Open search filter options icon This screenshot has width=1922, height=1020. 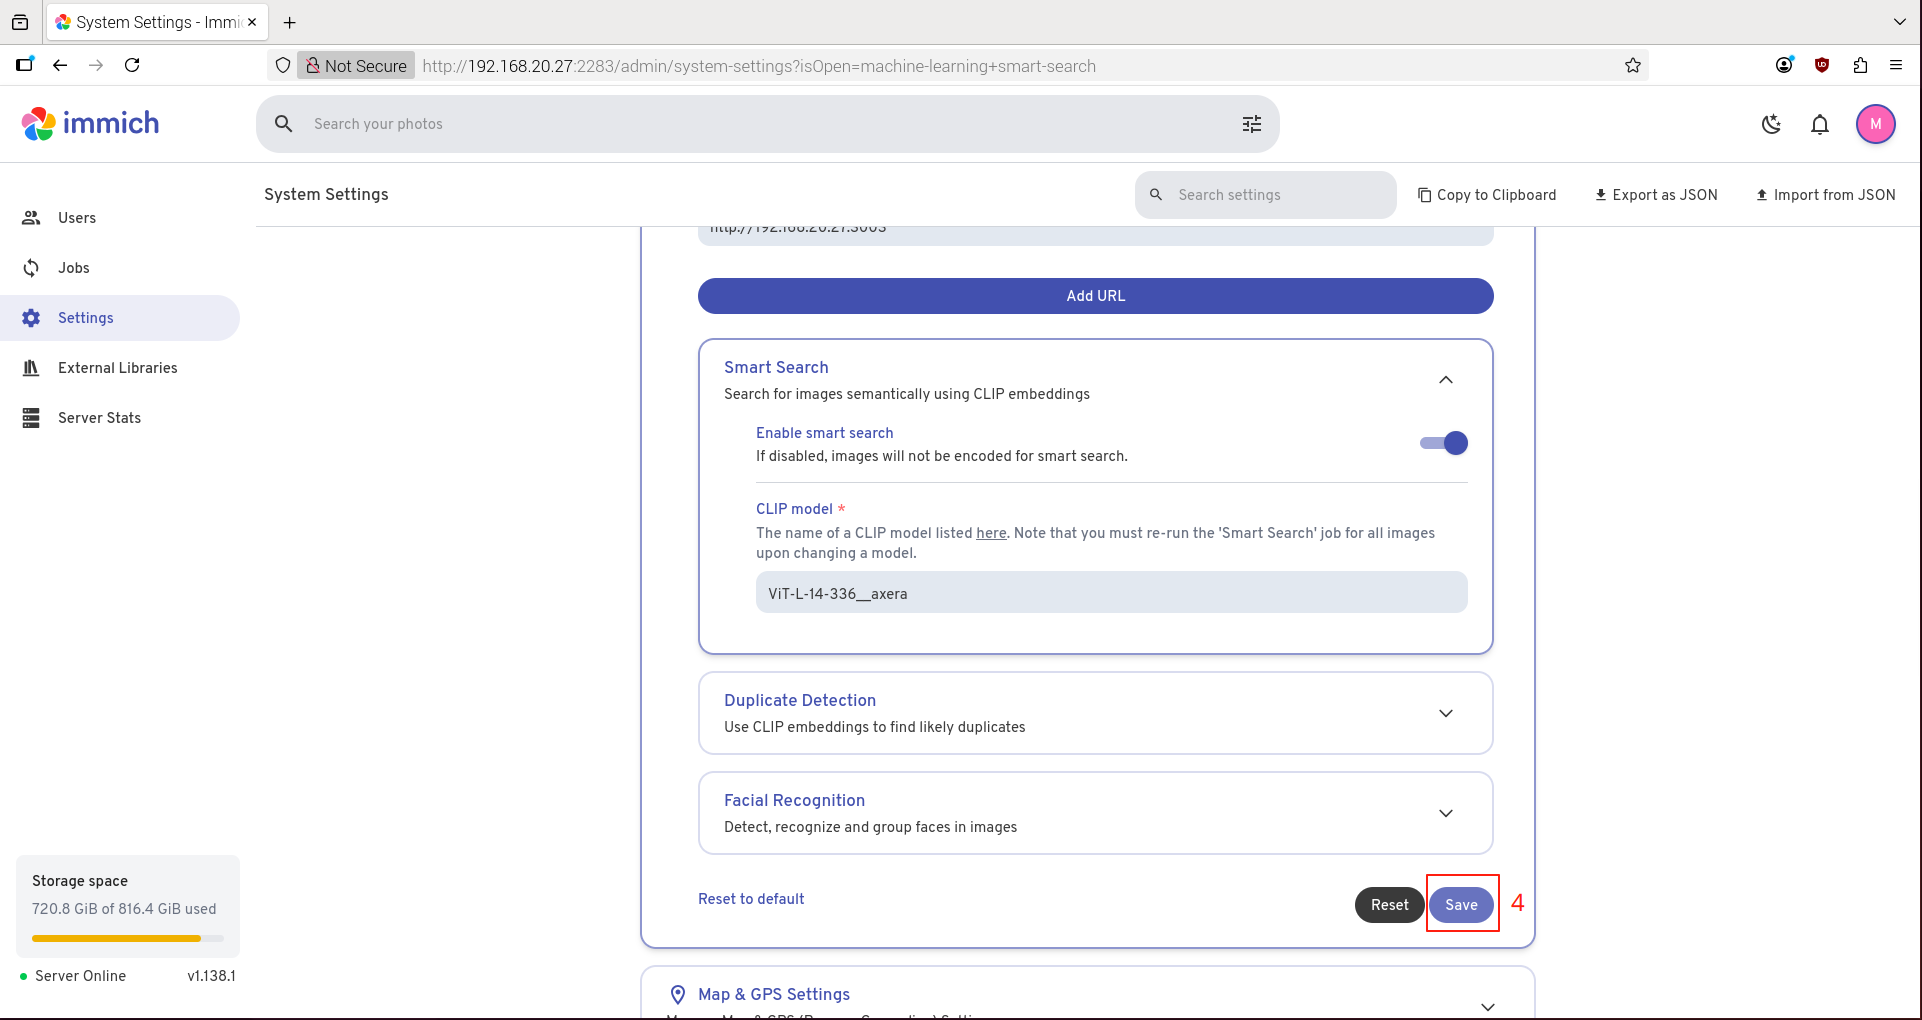1251,124
